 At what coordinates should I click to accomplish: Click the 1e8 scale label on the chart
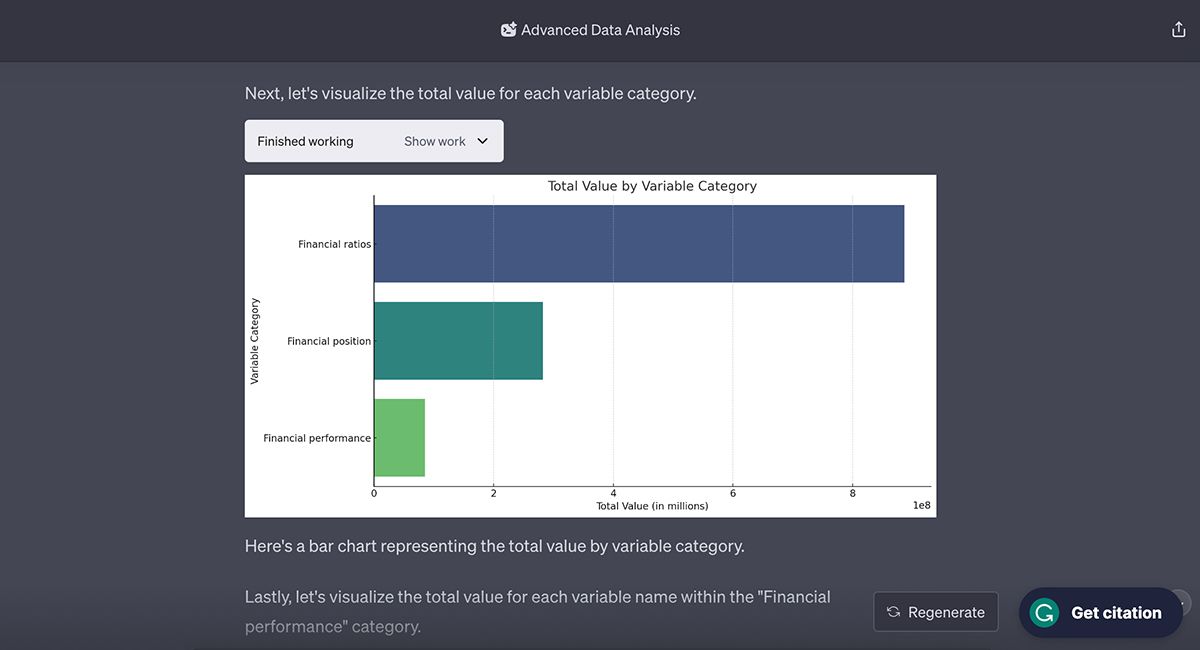click(x=921, y=505)
